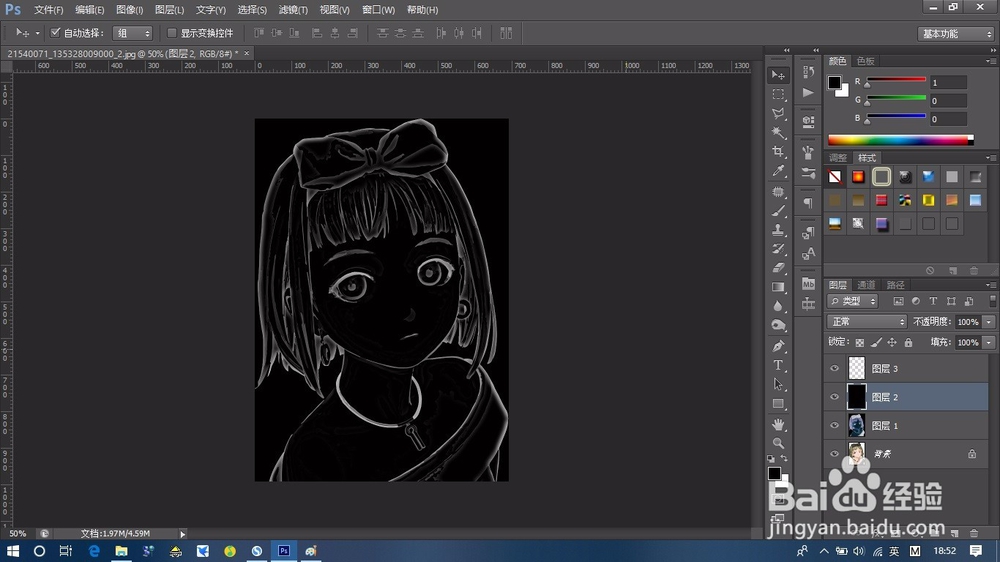Click the red R slider

(x=896, y=80)
